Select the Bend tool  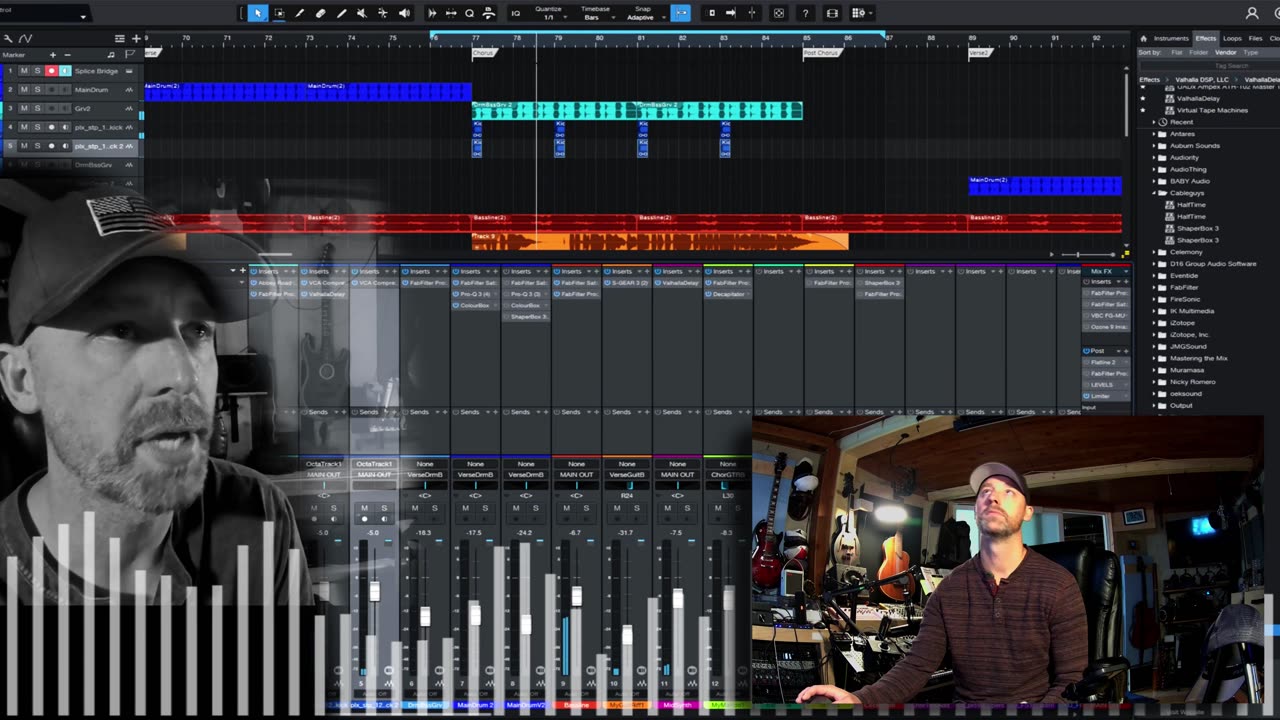click(x=383, y=13)
